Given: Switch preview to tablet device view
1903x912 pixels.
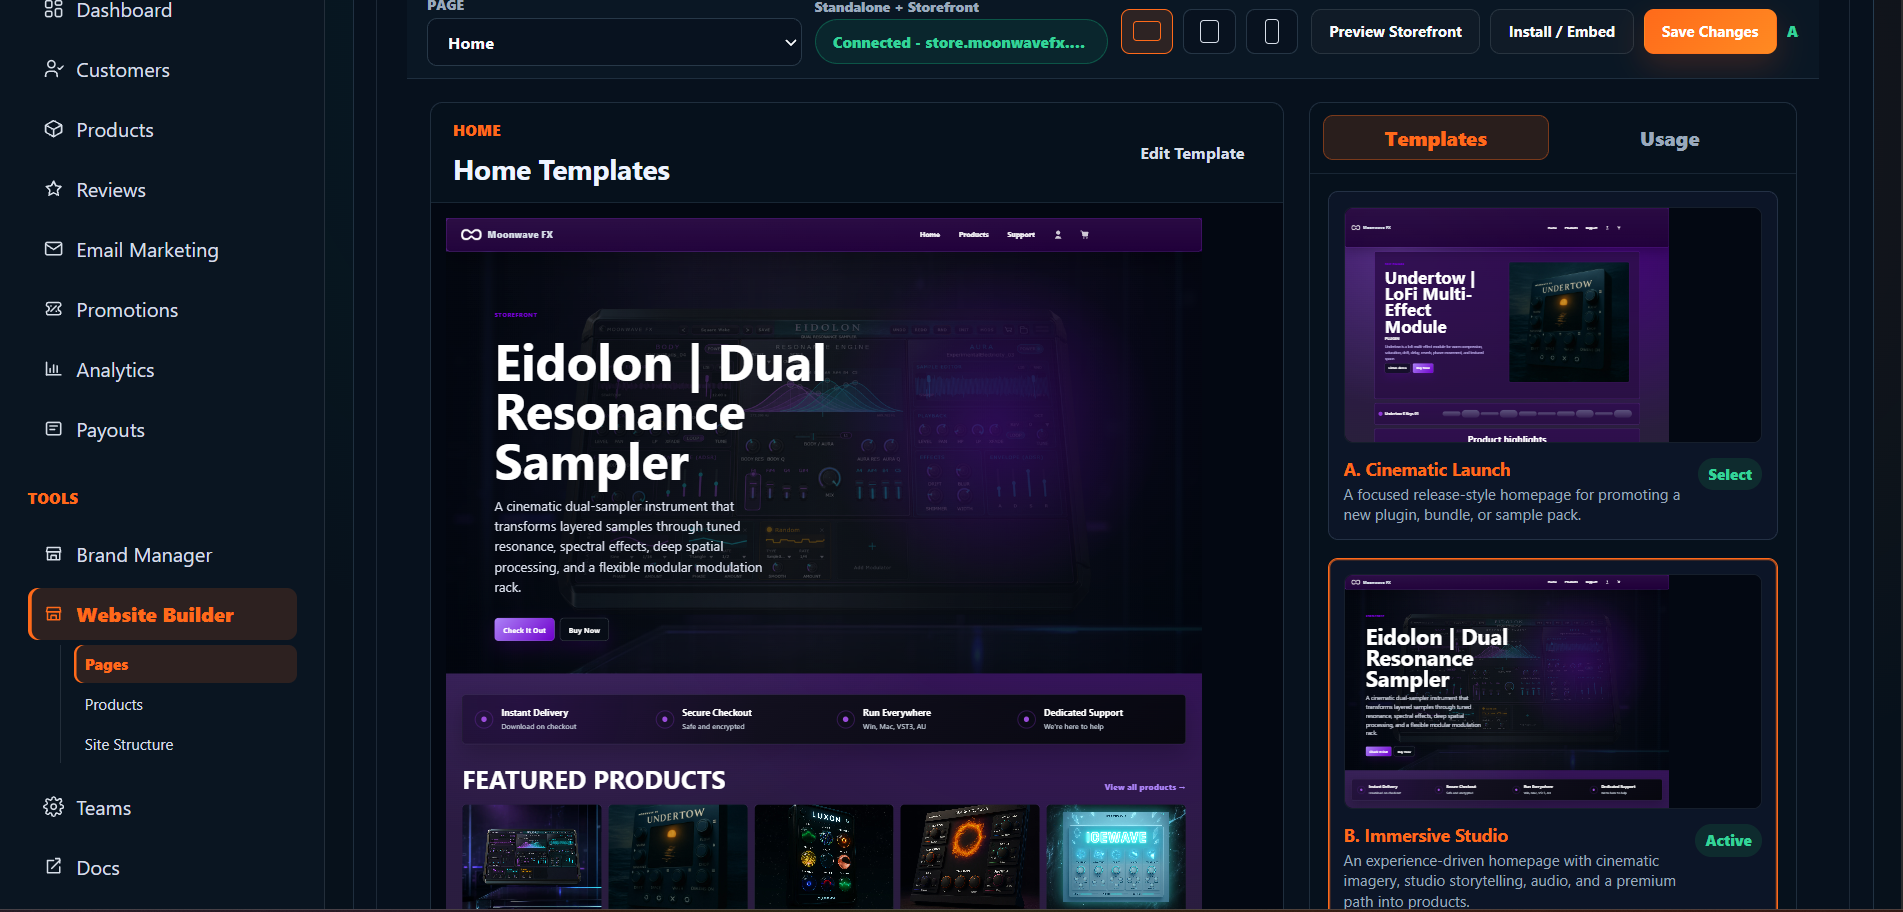Looking at the screenshot, I should (x=1209, y=32).
